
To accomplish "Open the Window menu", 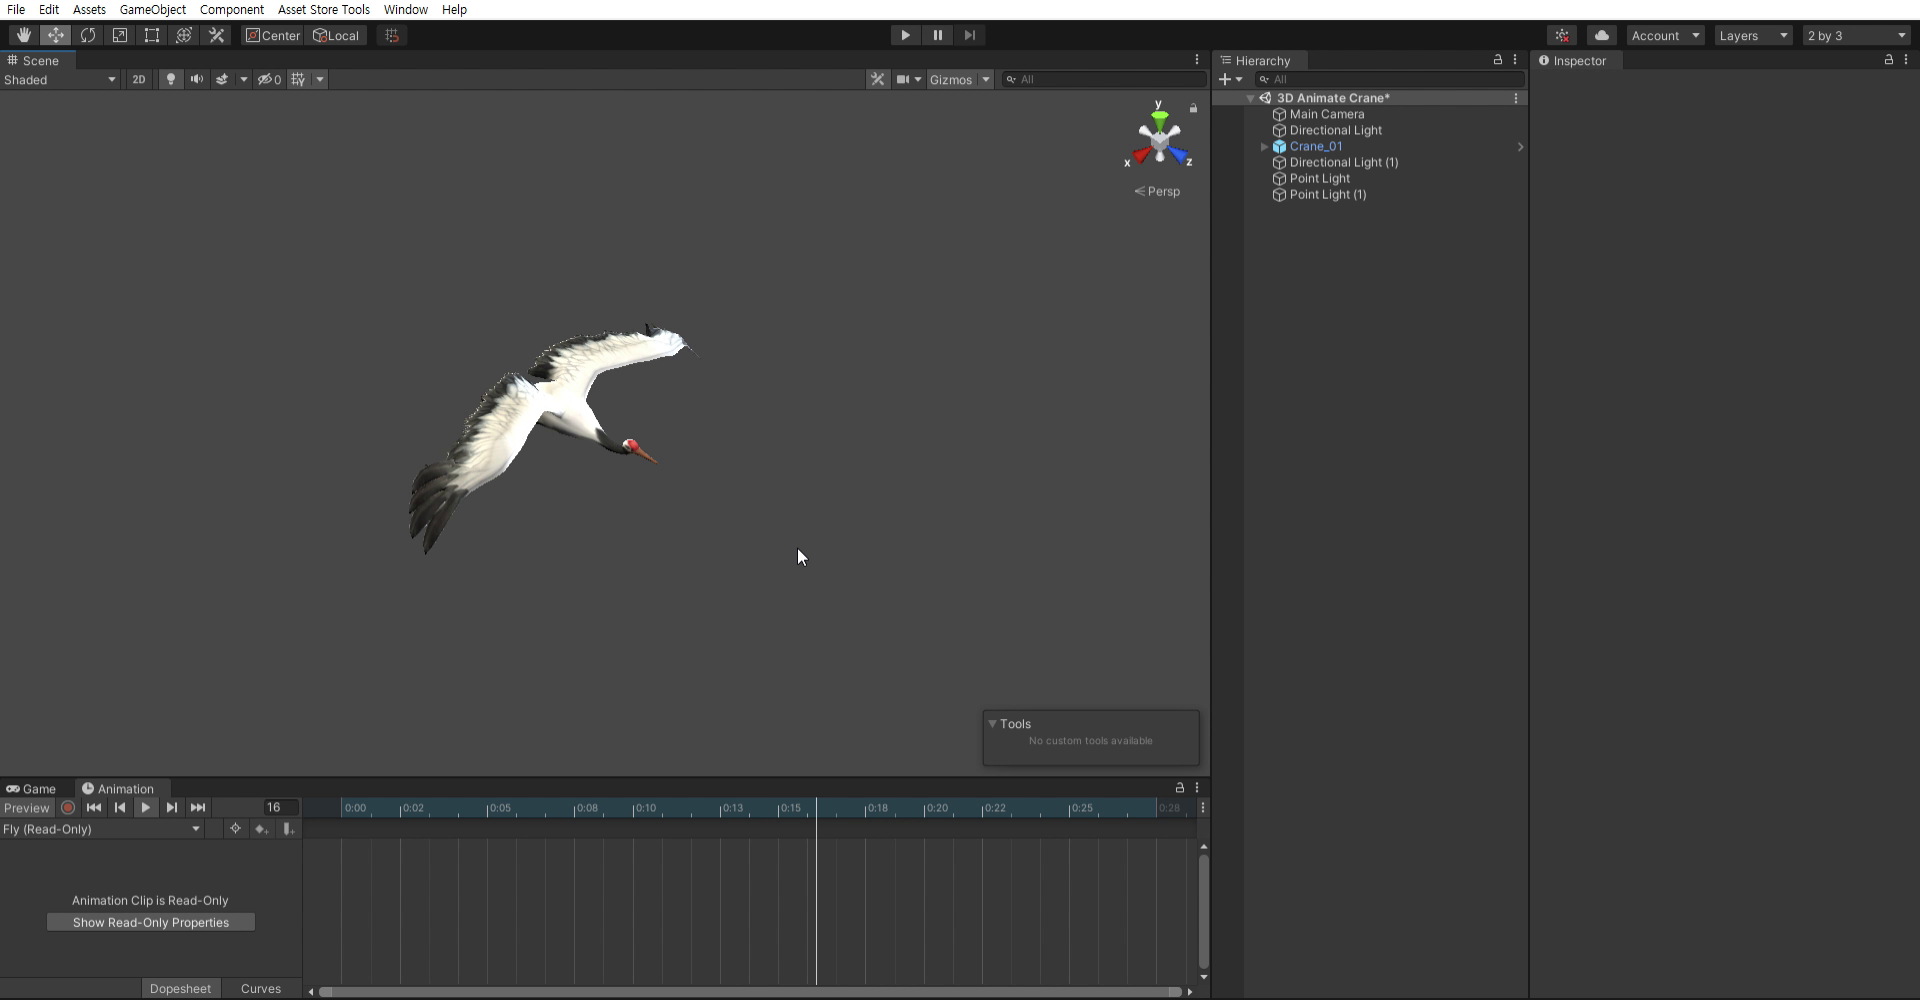I will 406,9.
